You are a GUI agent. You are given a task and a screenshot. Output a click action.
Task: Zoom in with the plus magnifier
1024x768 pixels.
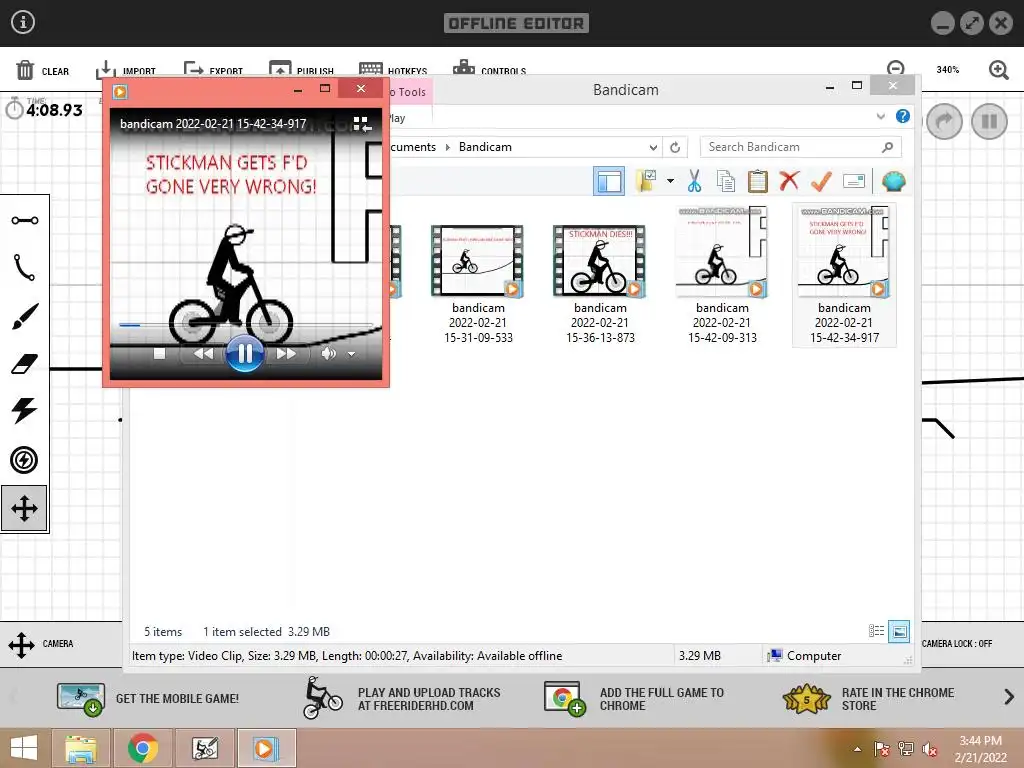point(999,69)
